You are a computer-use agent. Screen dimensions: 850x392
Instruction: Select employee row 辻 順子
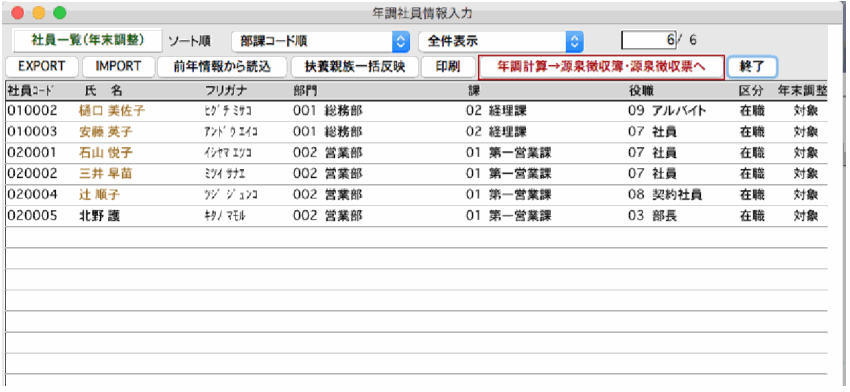[x=416, y=195]
